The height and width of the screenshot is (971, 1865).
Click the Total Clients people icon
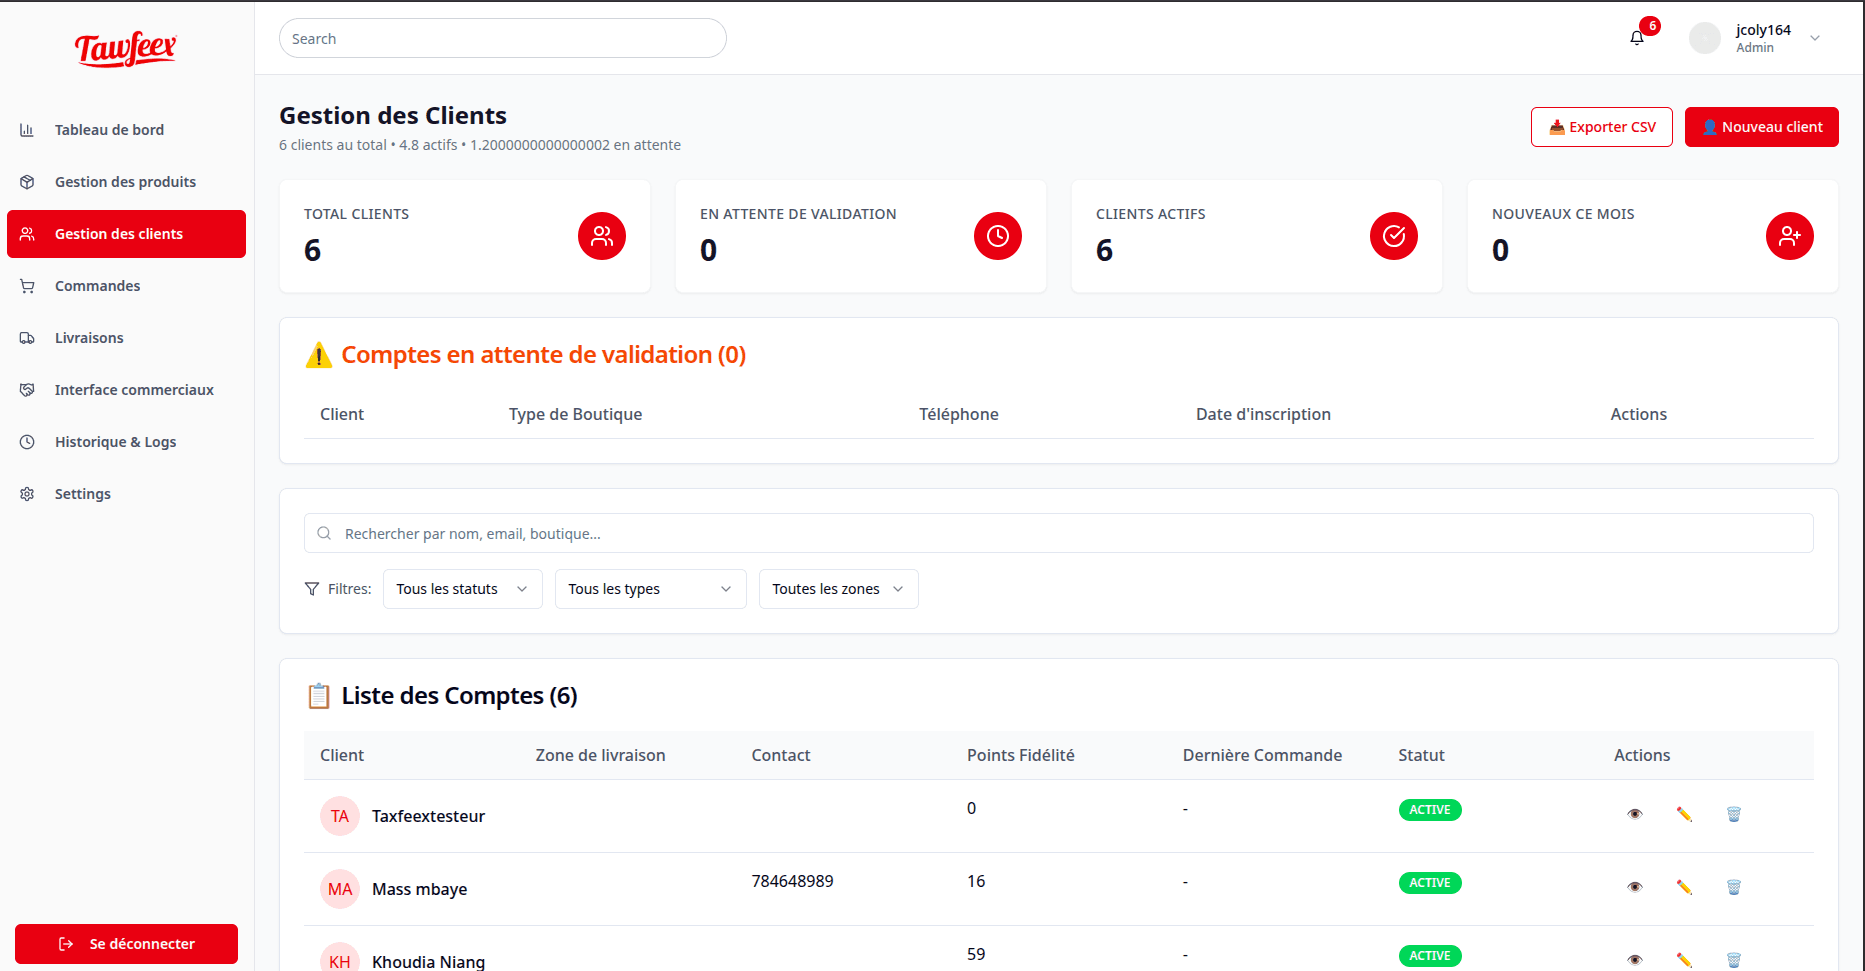click(x=602, y=236)
